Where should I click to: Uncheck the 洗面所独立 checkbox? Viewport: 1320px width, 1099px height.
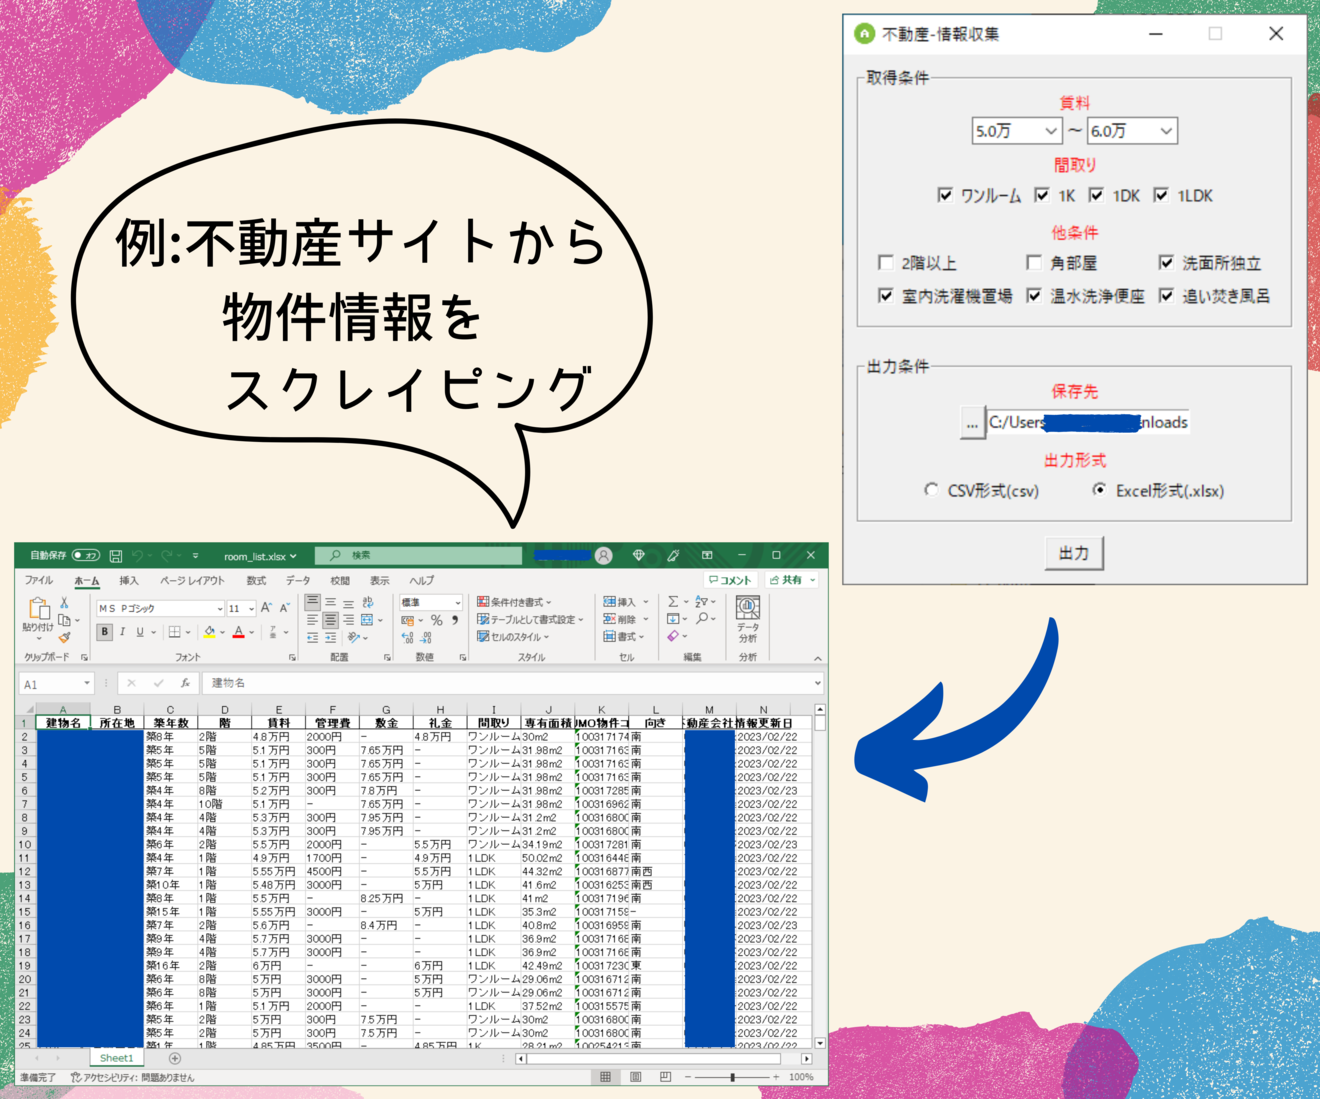[1166, 262]
